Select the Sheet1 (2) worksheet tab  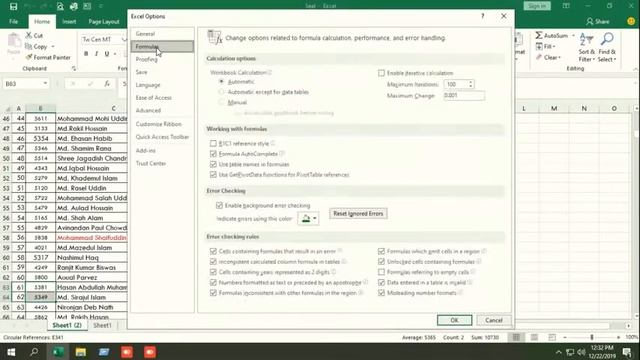[67, 325]
